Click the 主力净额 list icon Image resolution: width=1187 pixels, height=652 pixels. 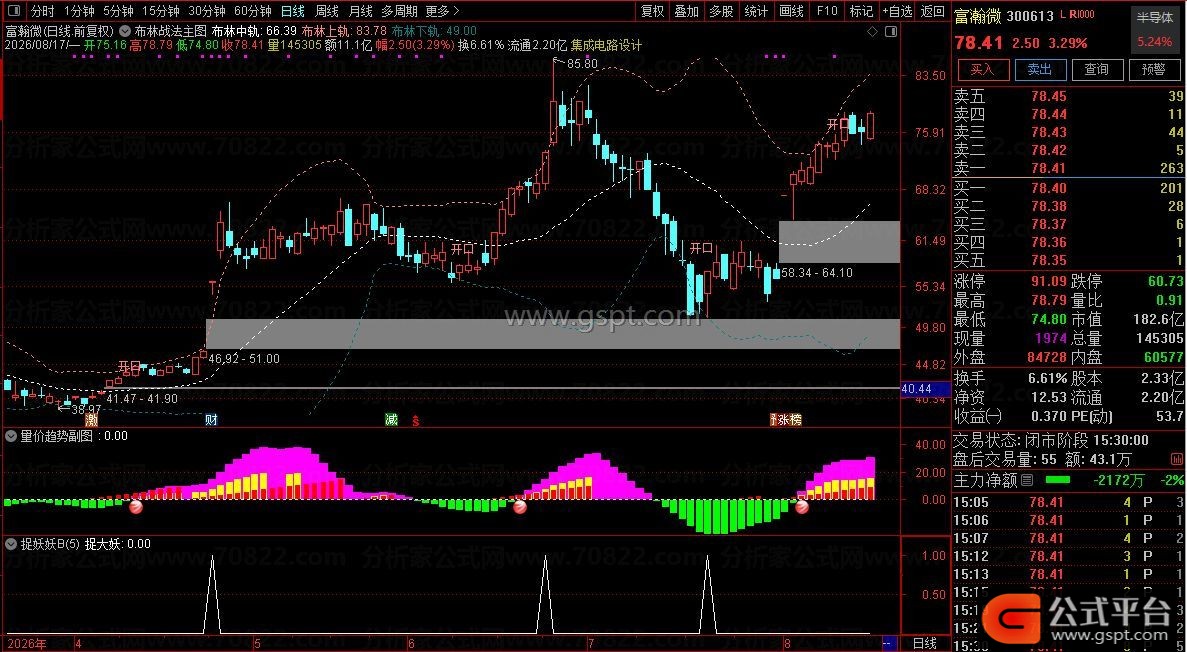tap(1027, 480)
